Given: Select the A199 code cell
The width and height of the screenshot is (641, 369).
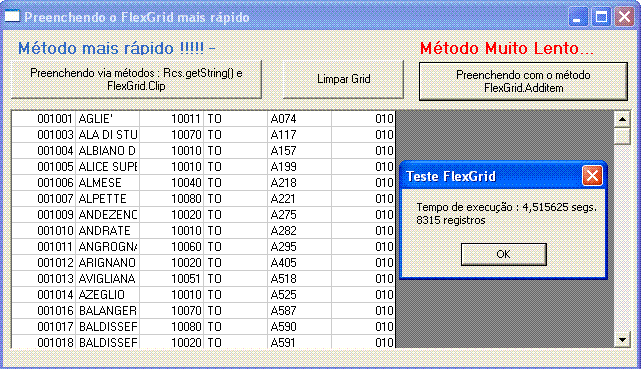Looking at the screenshot, I should (x=299, y=167).
